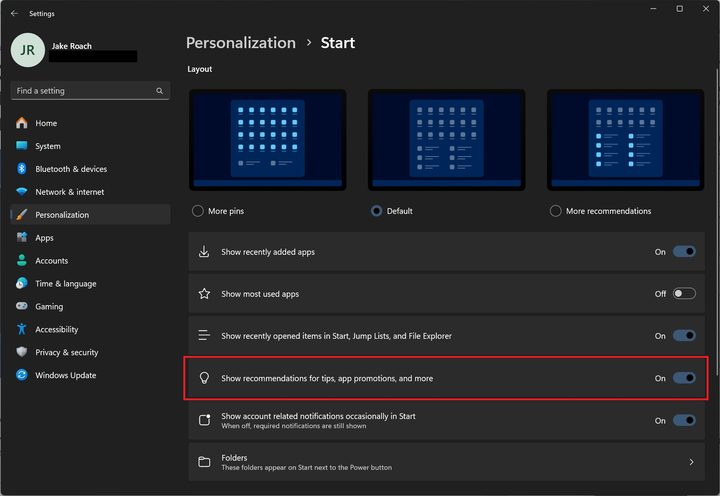Open Time & language settings
This screenshot has width=720, height=496.
(90, 283)
